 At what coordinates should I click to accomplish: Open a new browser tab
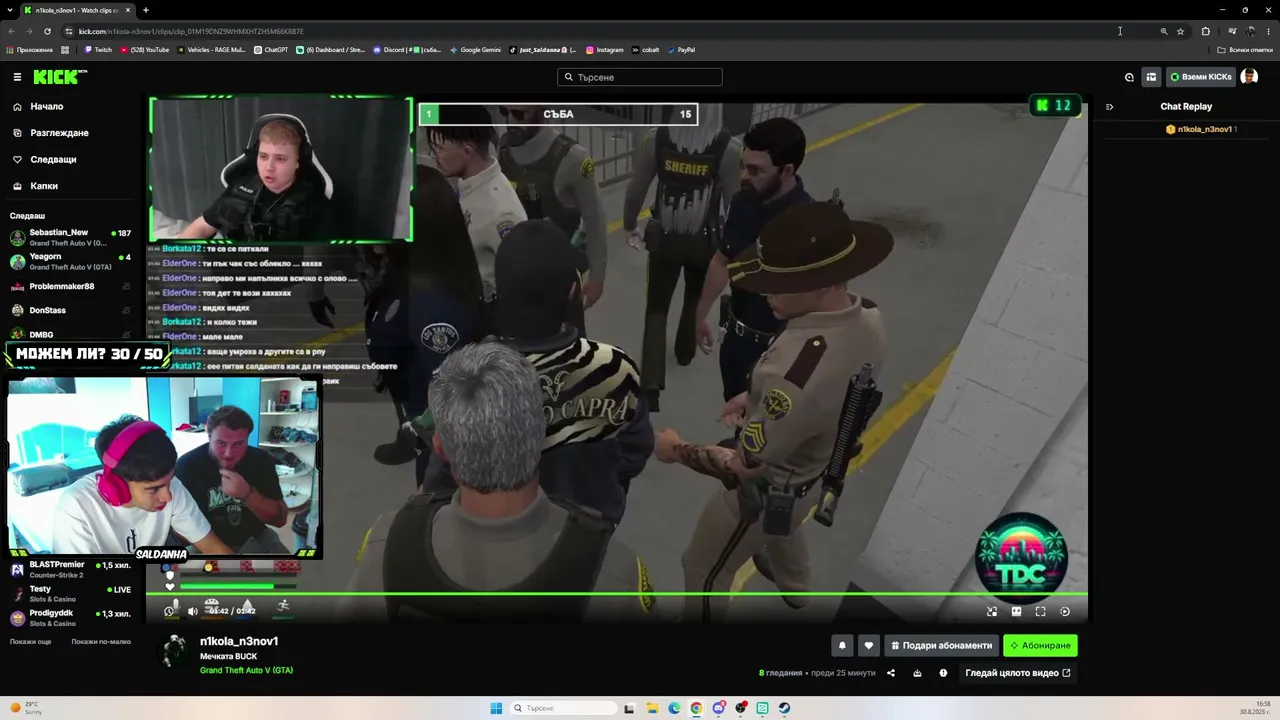(145, 10)
